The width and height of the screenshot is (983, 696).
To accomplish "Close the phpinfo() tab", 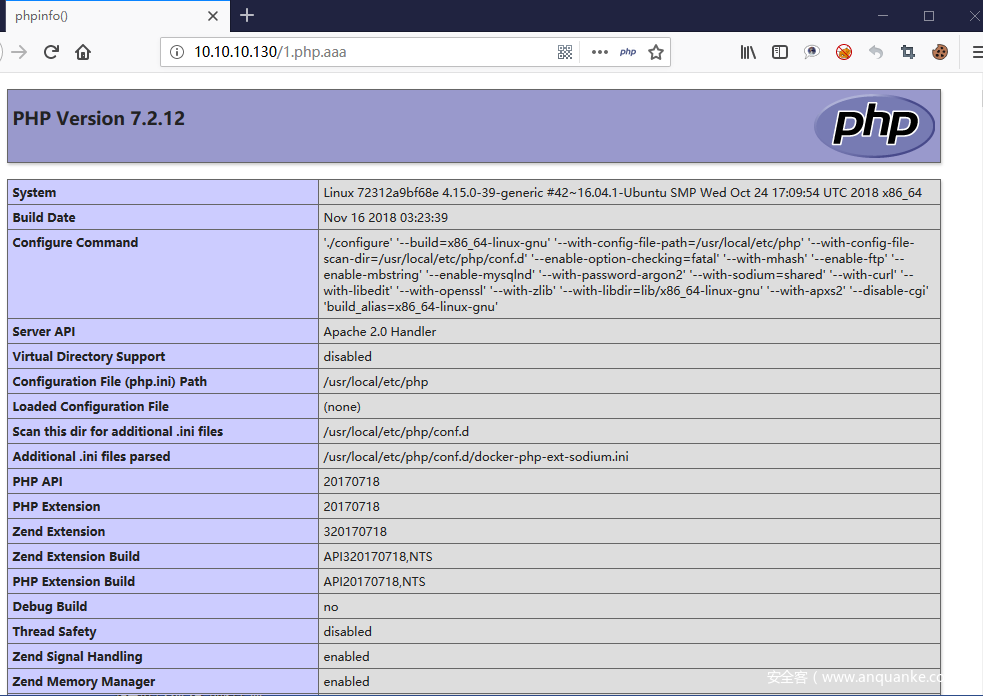I will 213,16.
